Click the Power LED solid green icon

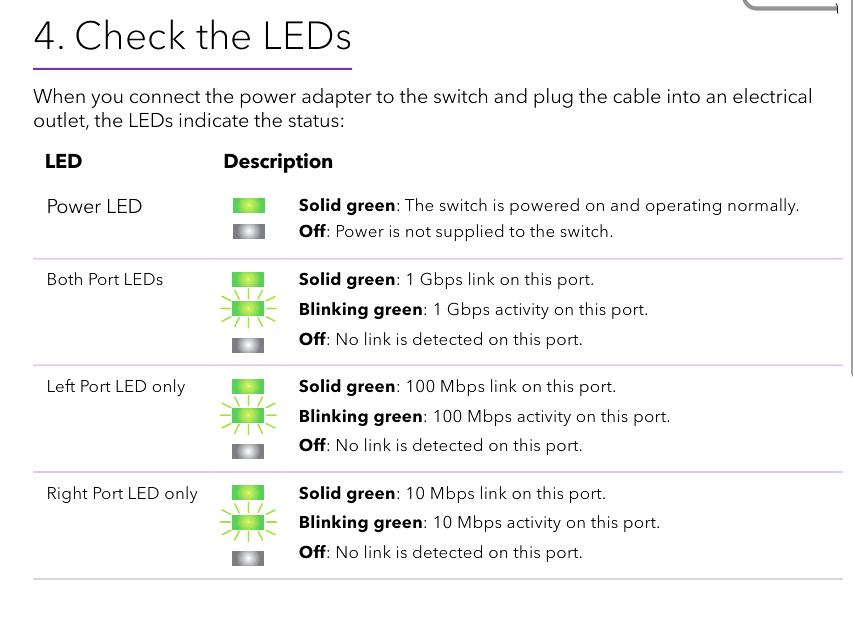point(249,205)
